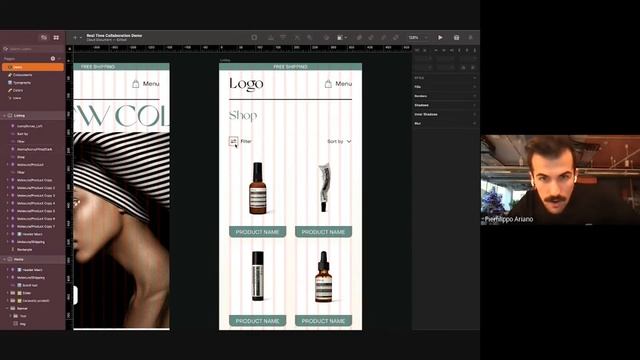Screen dimensions: 640x360
Task: Add a new page with plus icon
Action: (x=53, y=59)
